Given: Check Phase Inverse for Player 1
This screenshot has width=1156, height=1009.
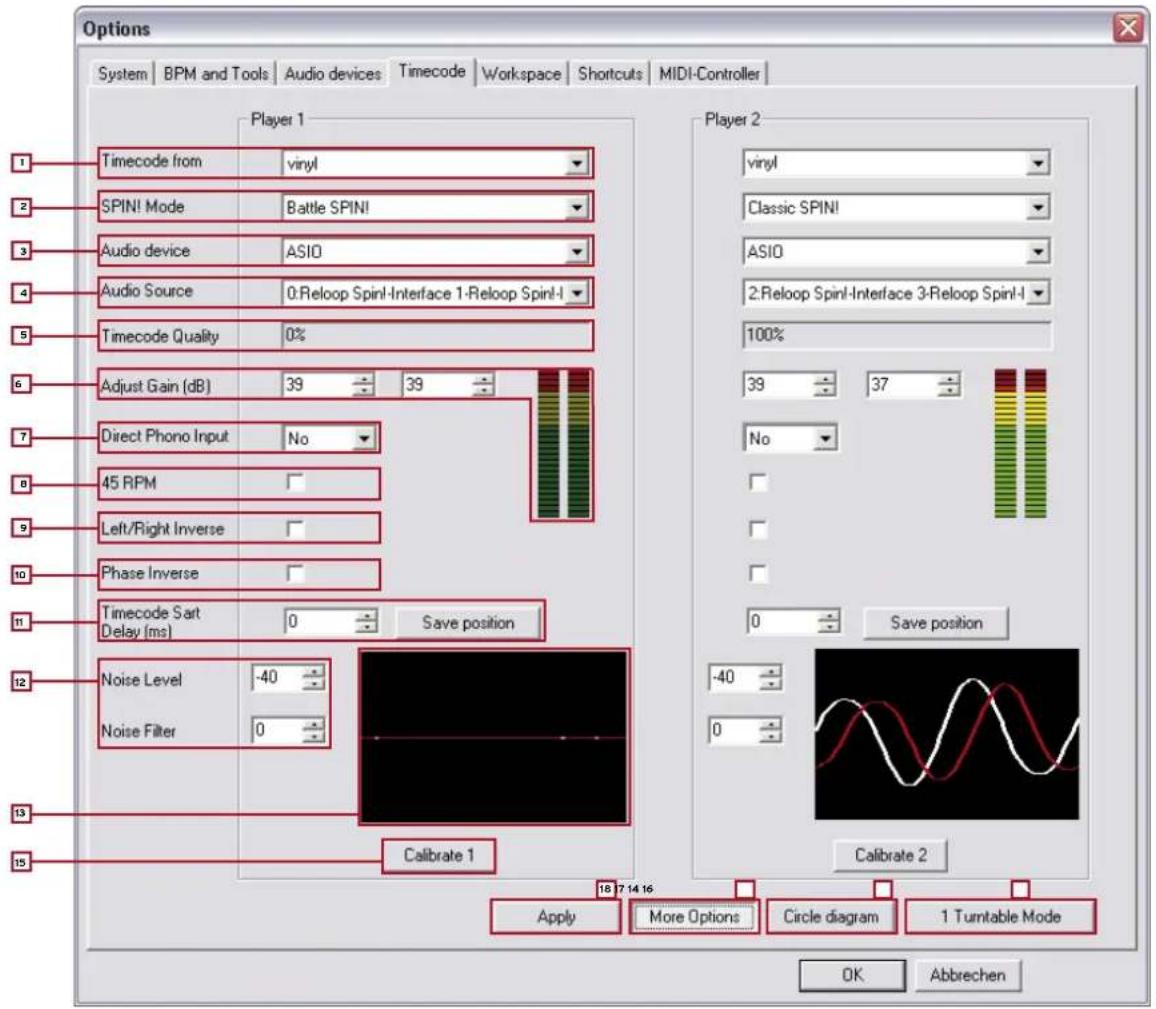Looking at the screenshot, I should click(x=295, y=574).
